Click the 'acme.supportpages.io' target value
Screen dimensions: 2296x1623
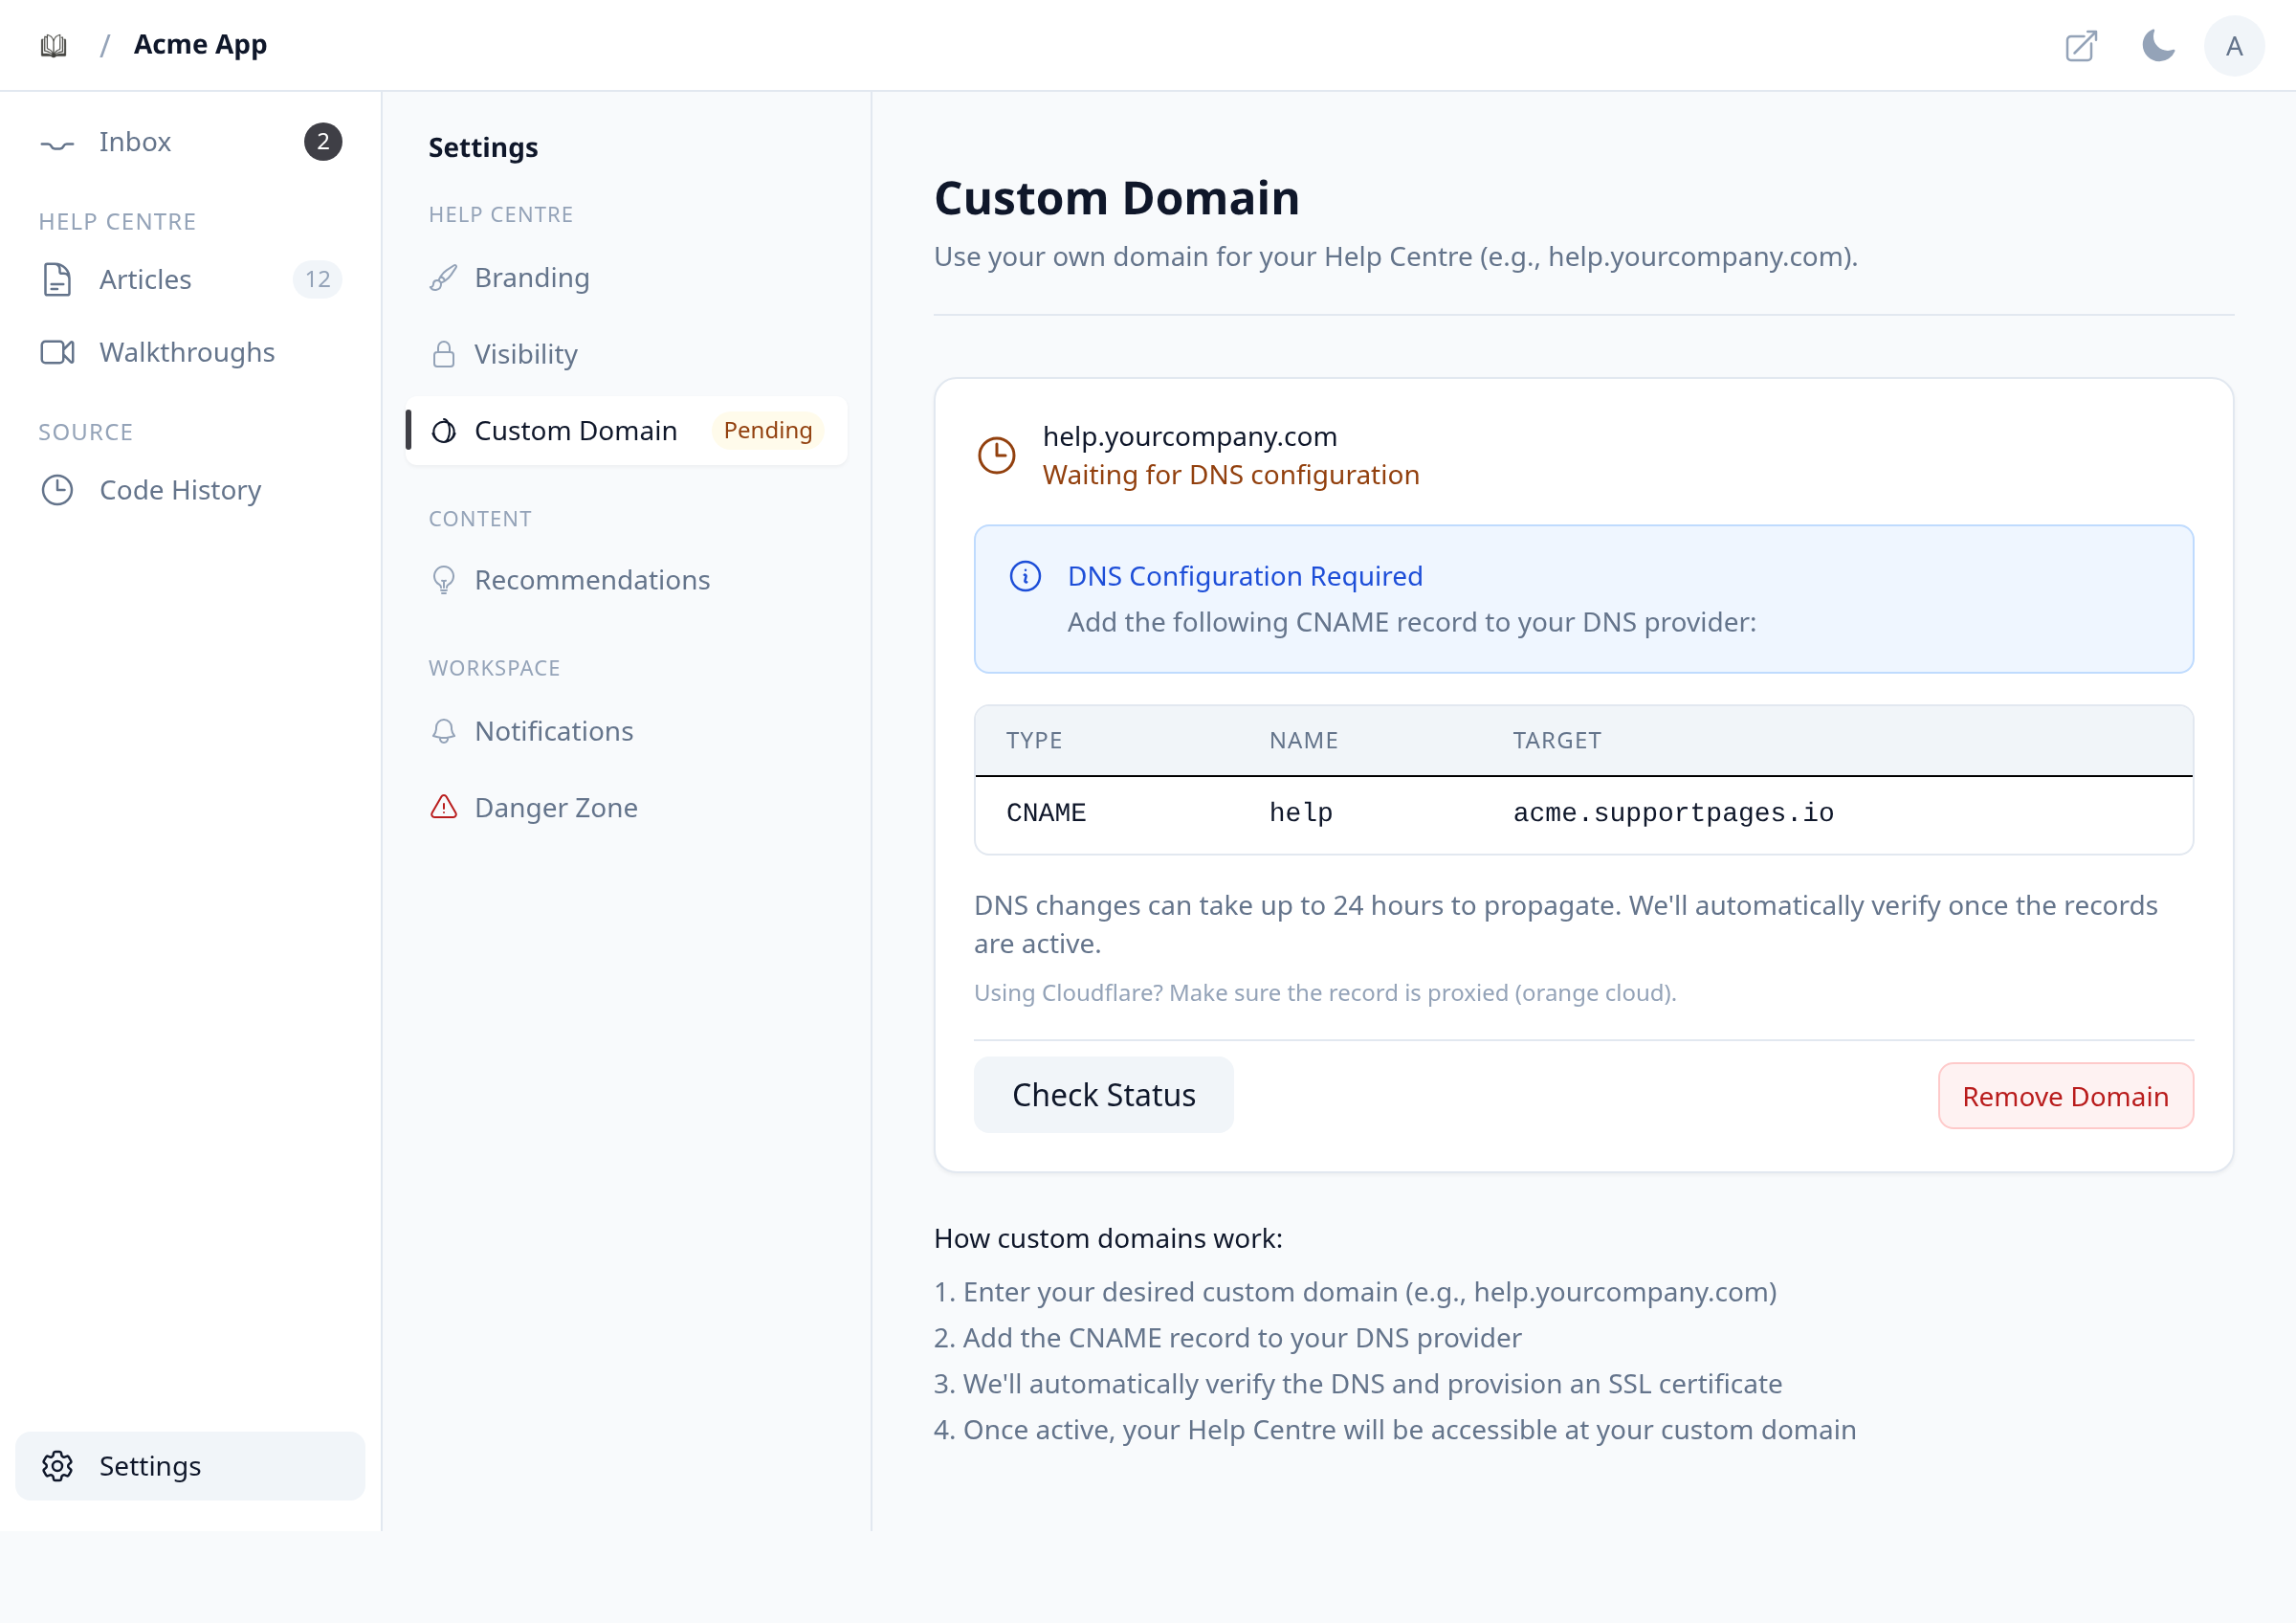coord(1673,813)
